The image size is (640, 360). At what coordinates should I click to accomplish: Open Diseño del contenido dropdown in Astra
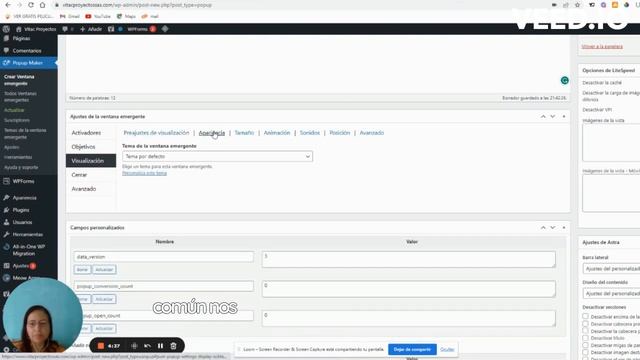(x=611, y=293)
